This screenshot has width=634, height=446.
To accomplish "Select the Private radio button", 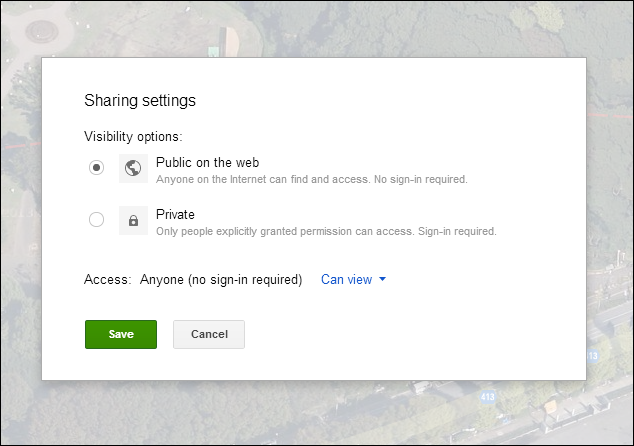I will pos(96,220).
